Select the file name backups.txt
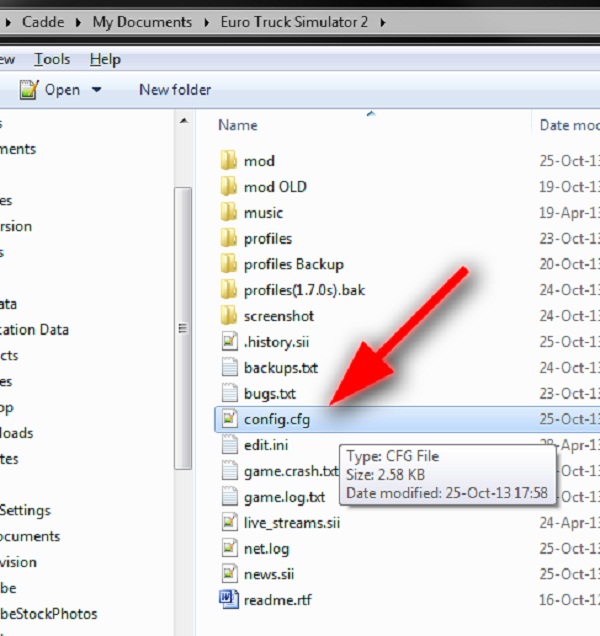 [281, 368]
